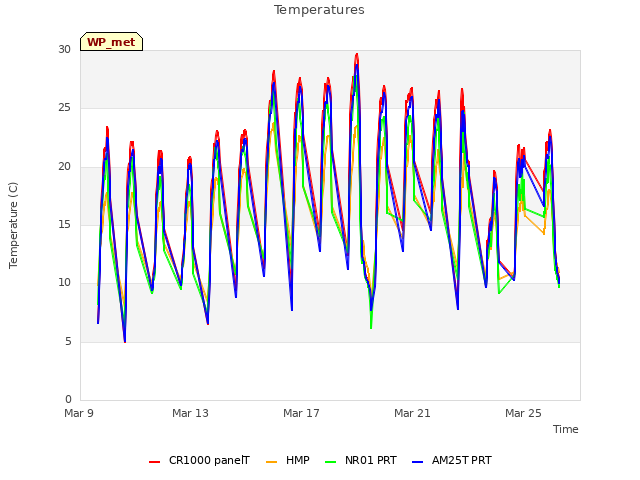This screenshot has width=640, height=480.
Task: Click the 30 y-axis tick label
Action: [64, 50]
